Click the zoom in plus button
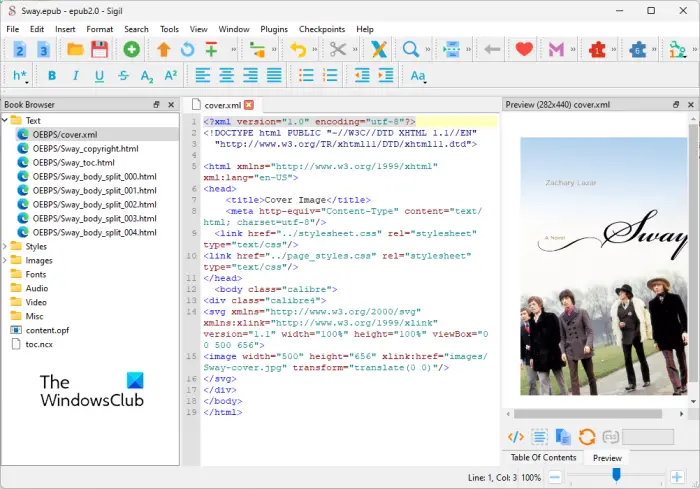The image size is (700, 489). [677, 476]
